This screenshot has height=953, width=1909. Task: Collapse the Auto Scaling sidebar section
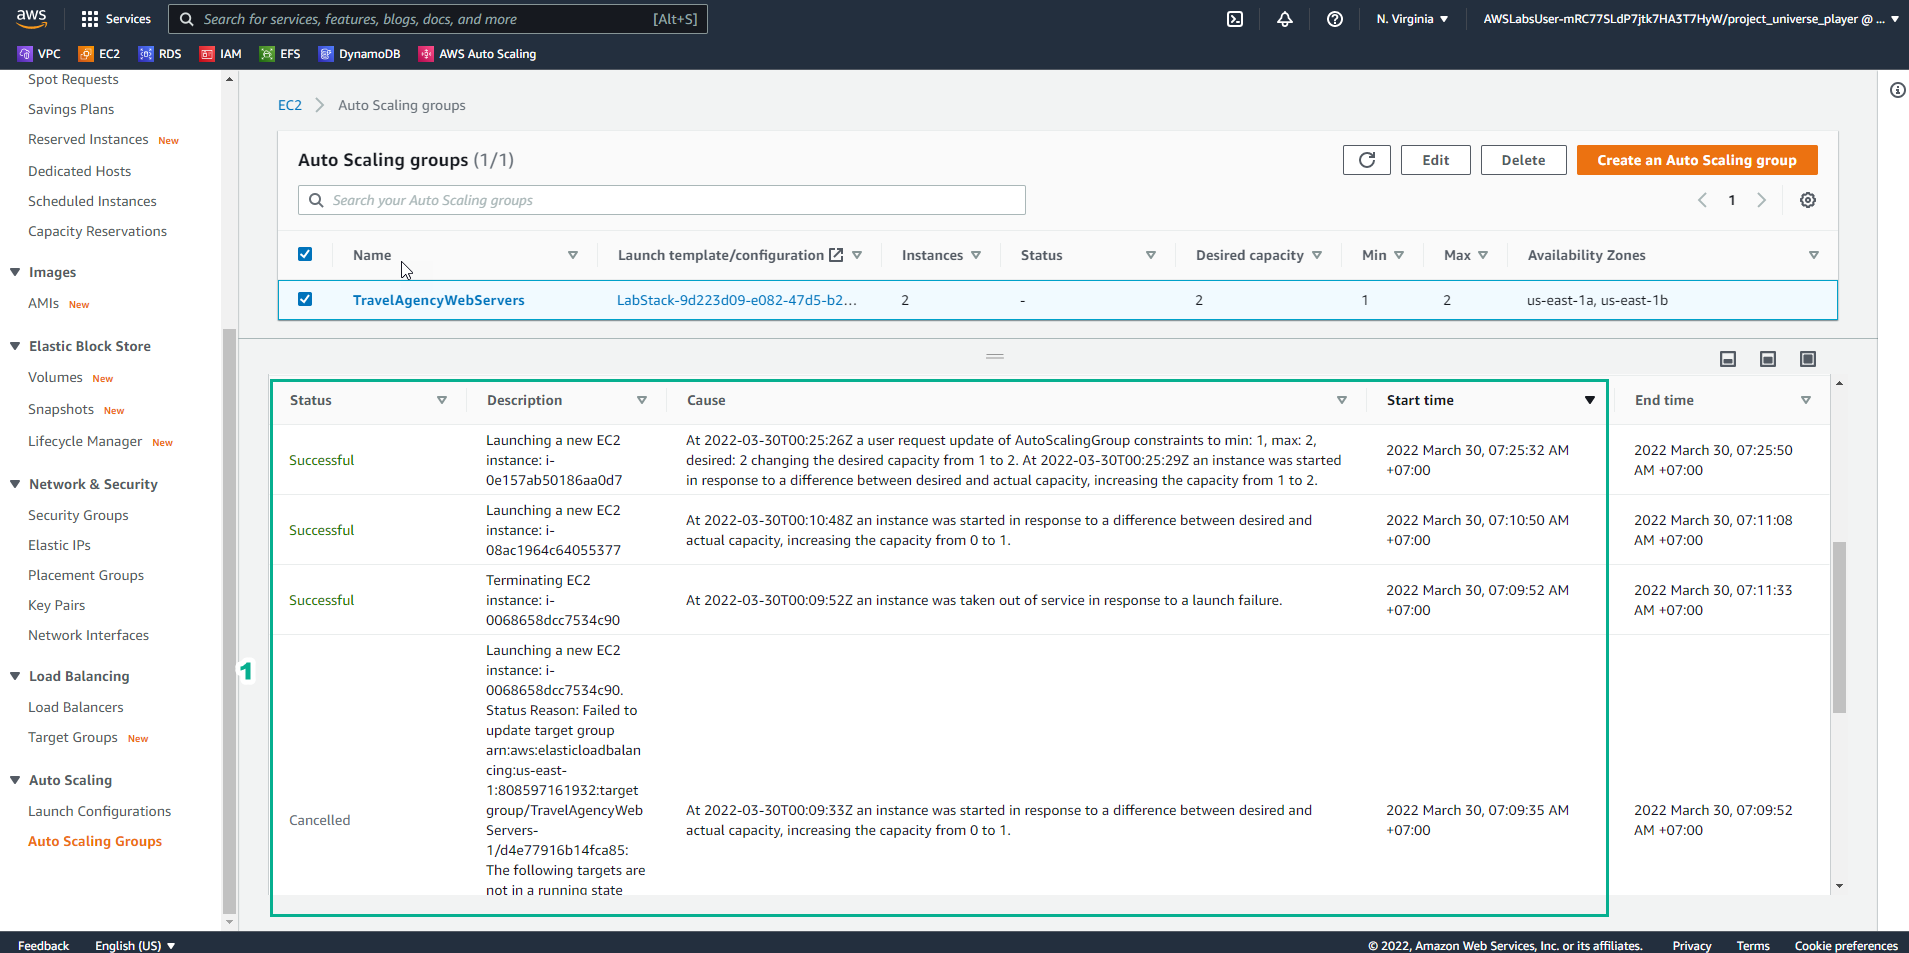tap(15, 780)
